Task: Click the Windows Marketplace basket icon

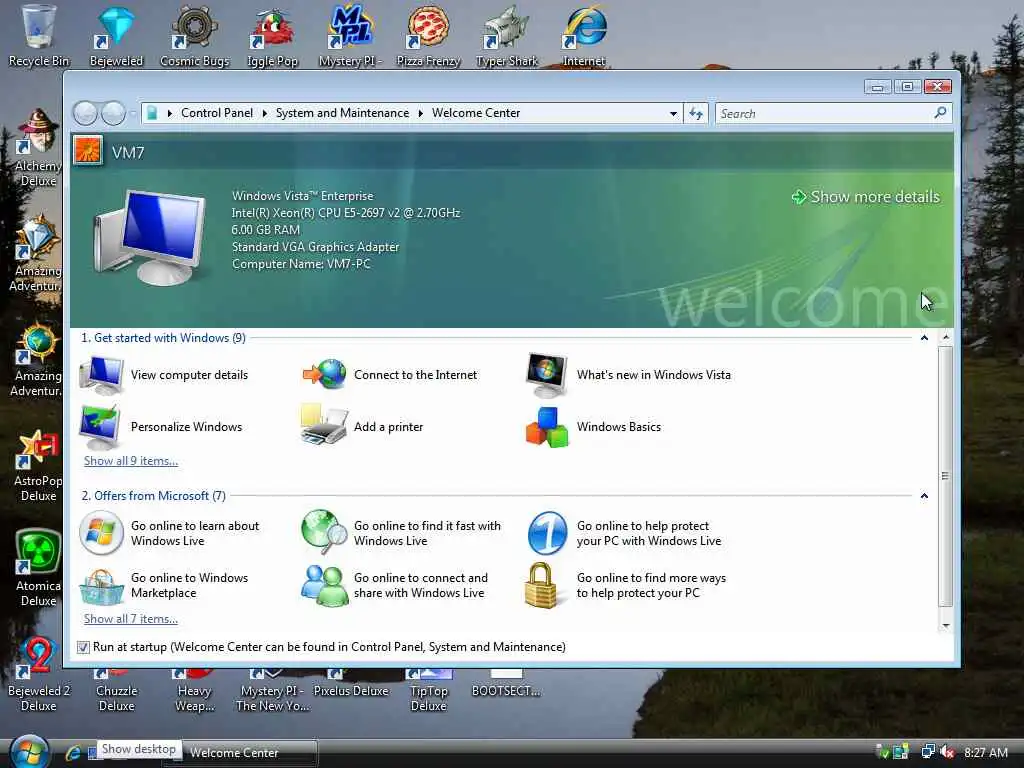Action: 101,586
